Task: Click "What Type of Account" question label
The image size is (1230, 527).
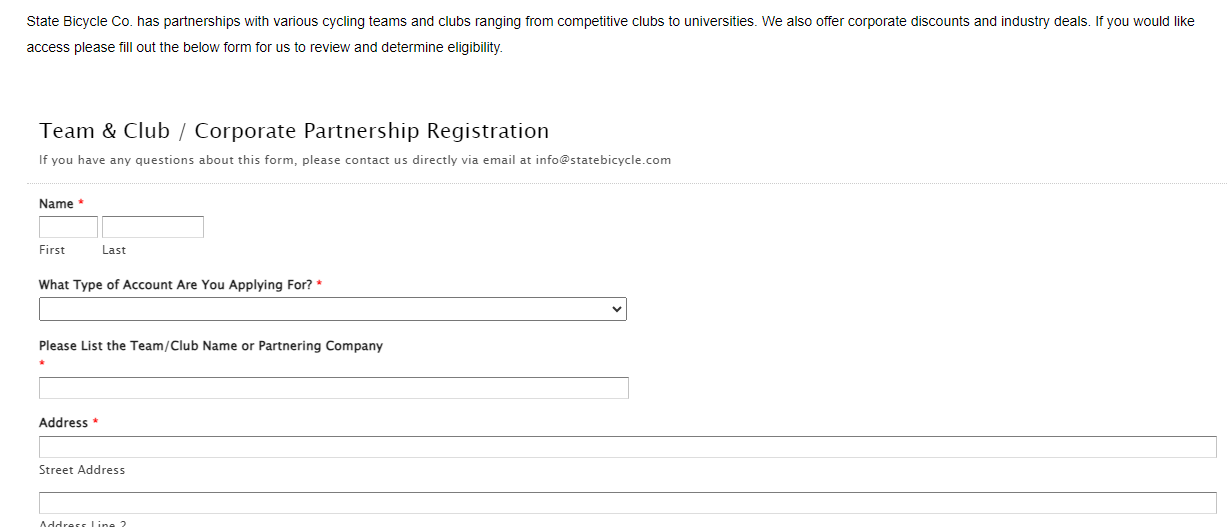Action: [175, 285]
